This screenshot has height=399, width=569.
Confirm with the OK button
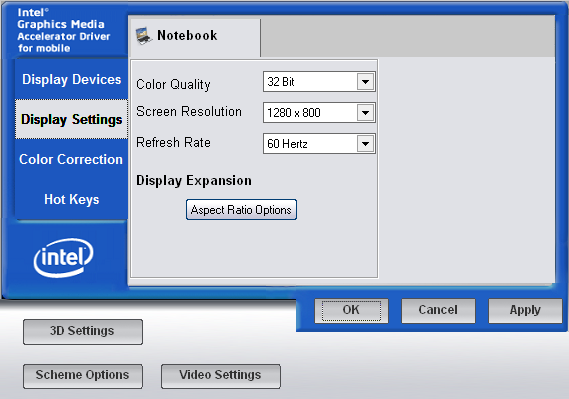coord(351,310)
